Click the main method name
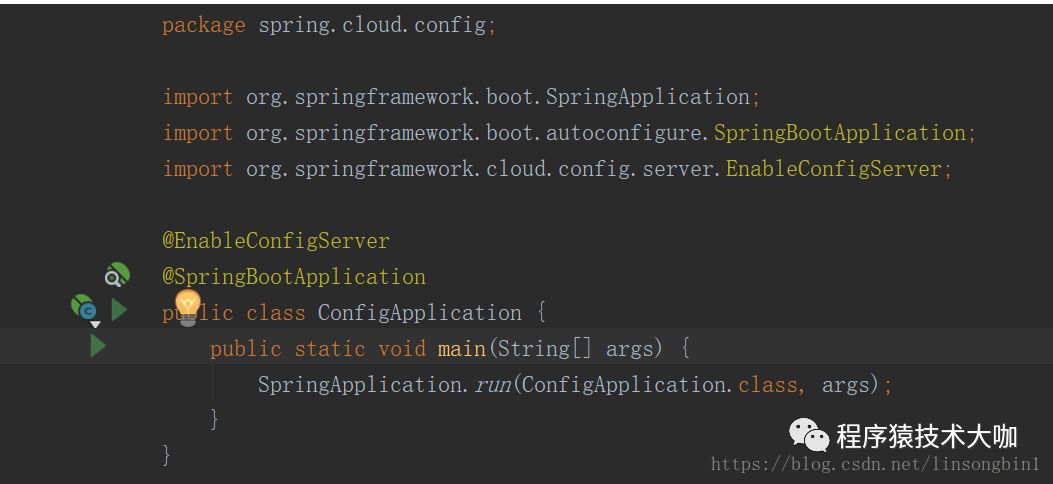 (461, 349)
